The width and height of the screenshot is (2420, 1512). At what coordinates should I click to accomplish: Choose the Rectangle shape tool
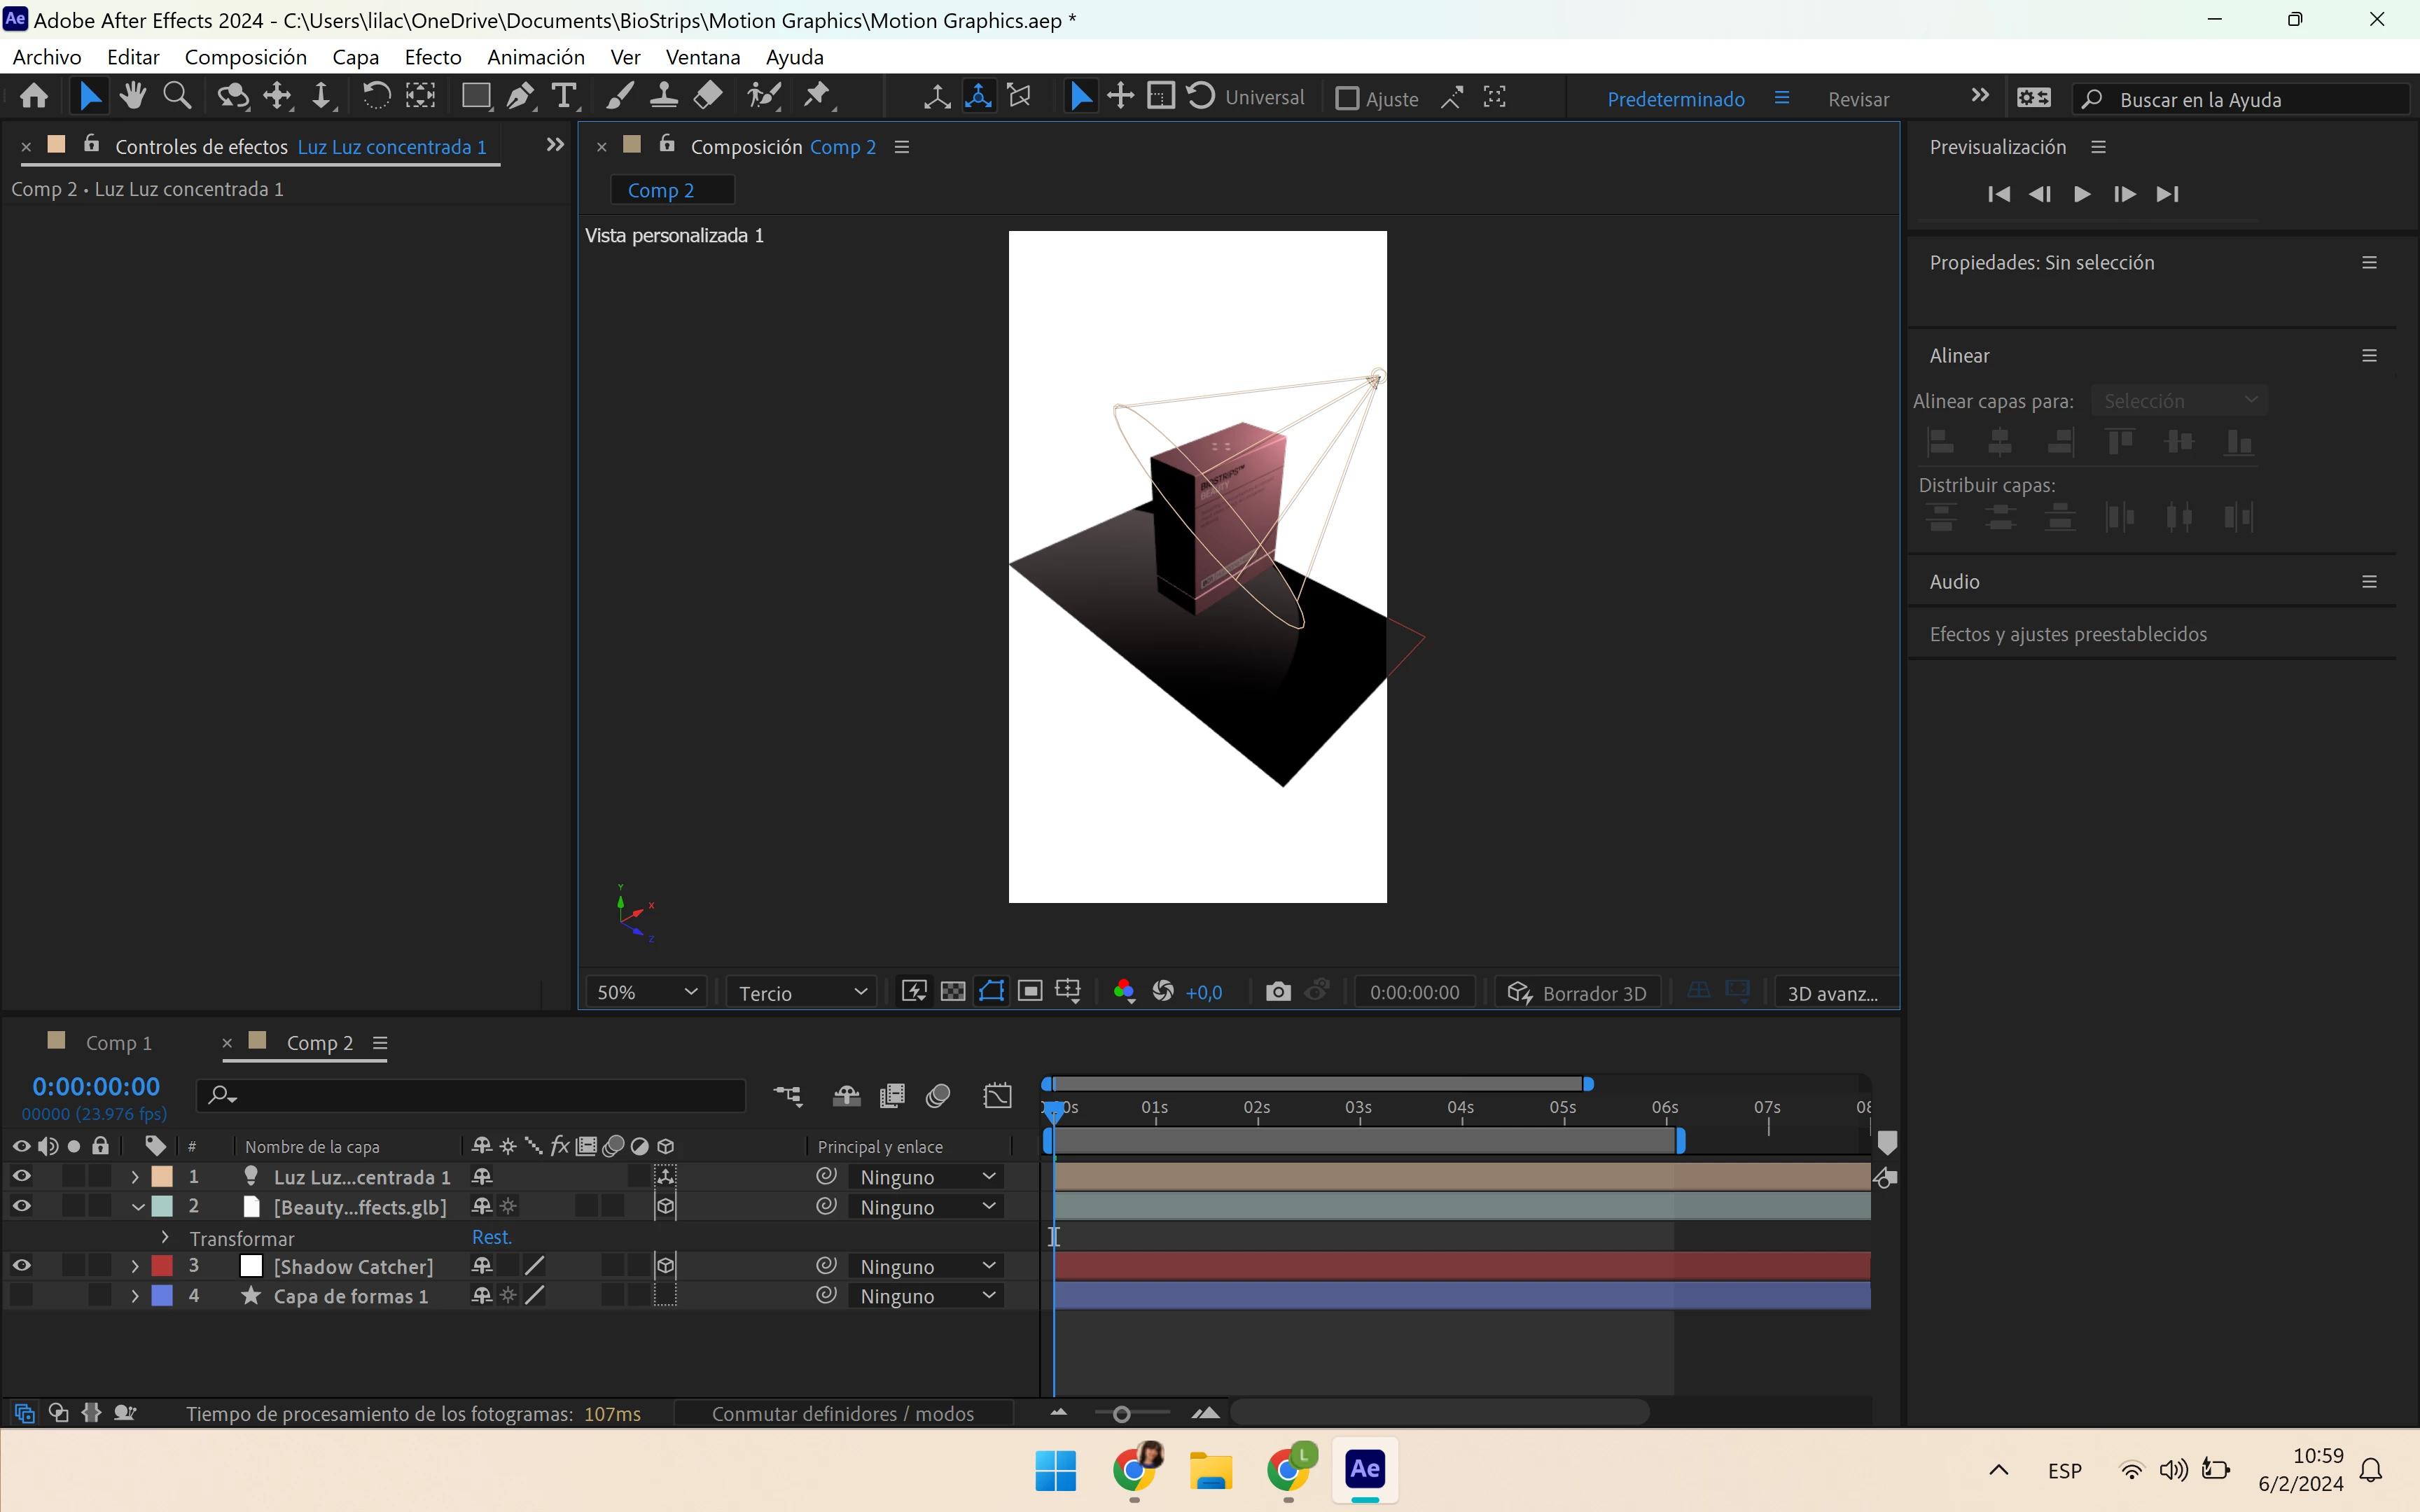(x=475, y=97)
